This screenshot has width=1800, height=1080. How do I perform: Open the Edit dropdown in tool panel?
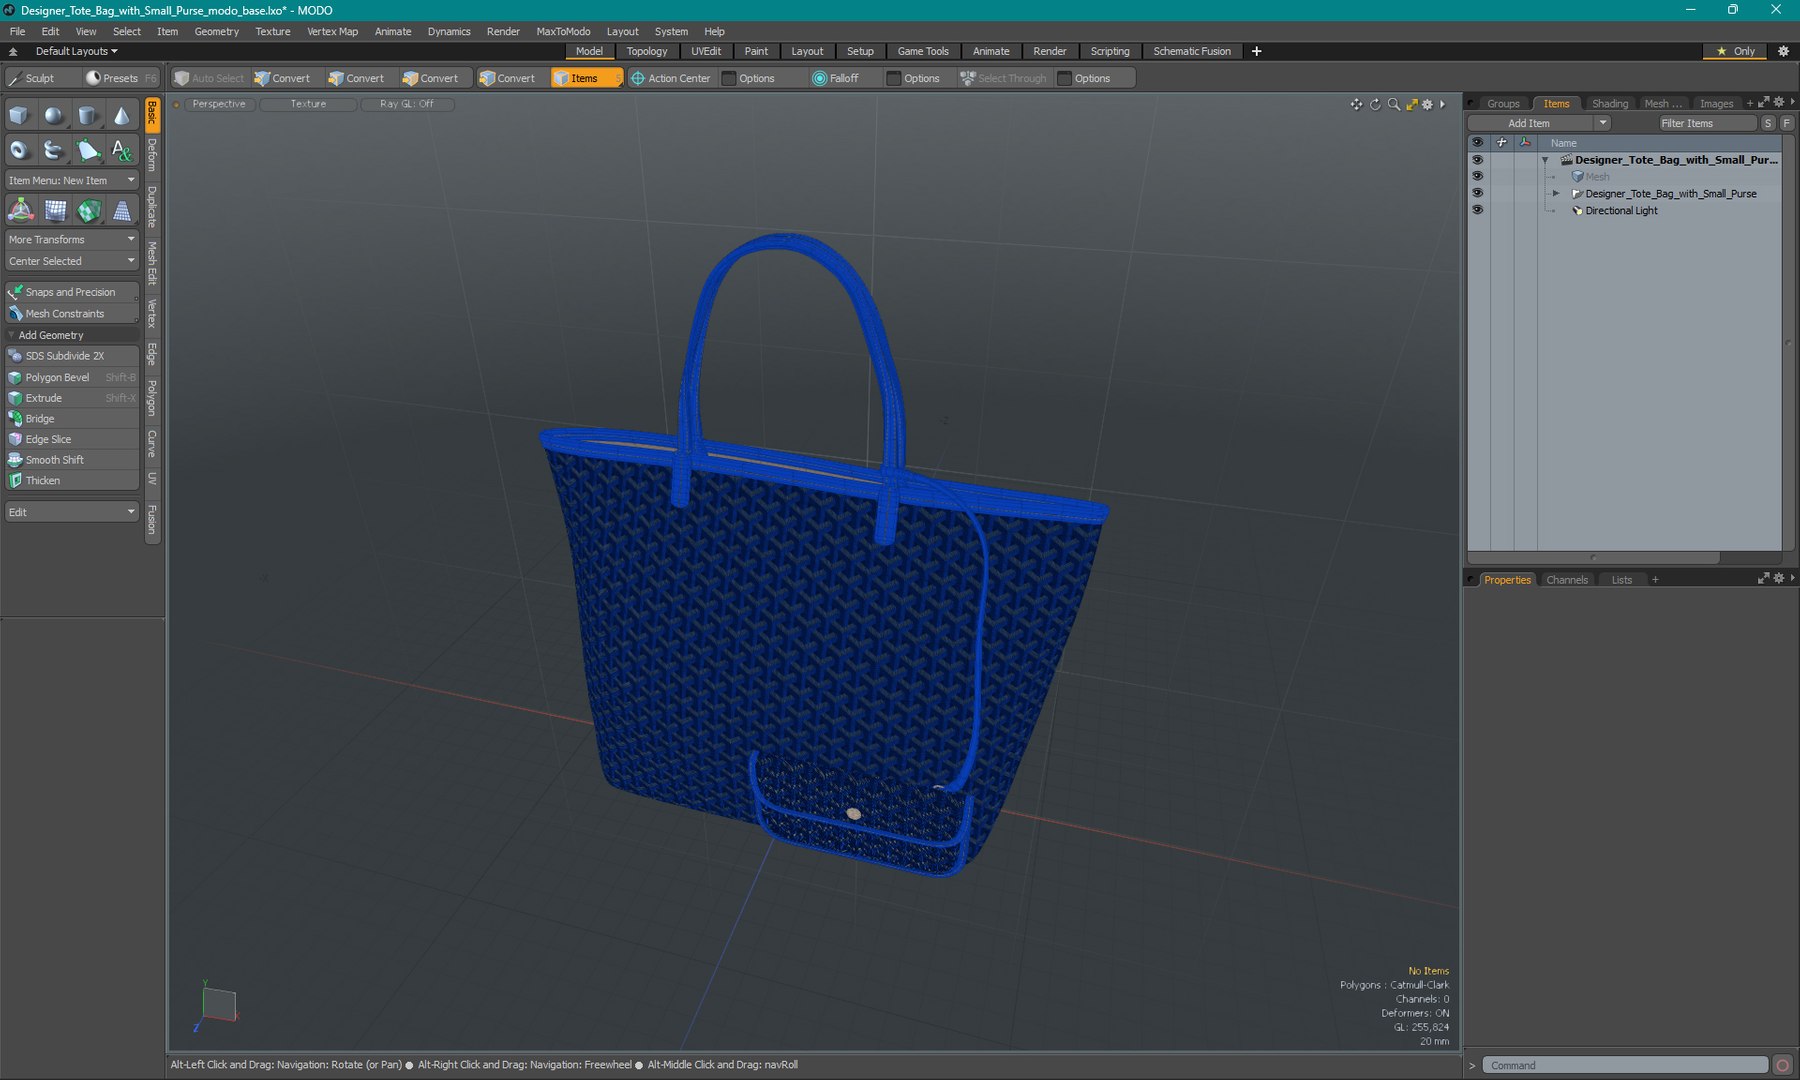click(72, 512)
